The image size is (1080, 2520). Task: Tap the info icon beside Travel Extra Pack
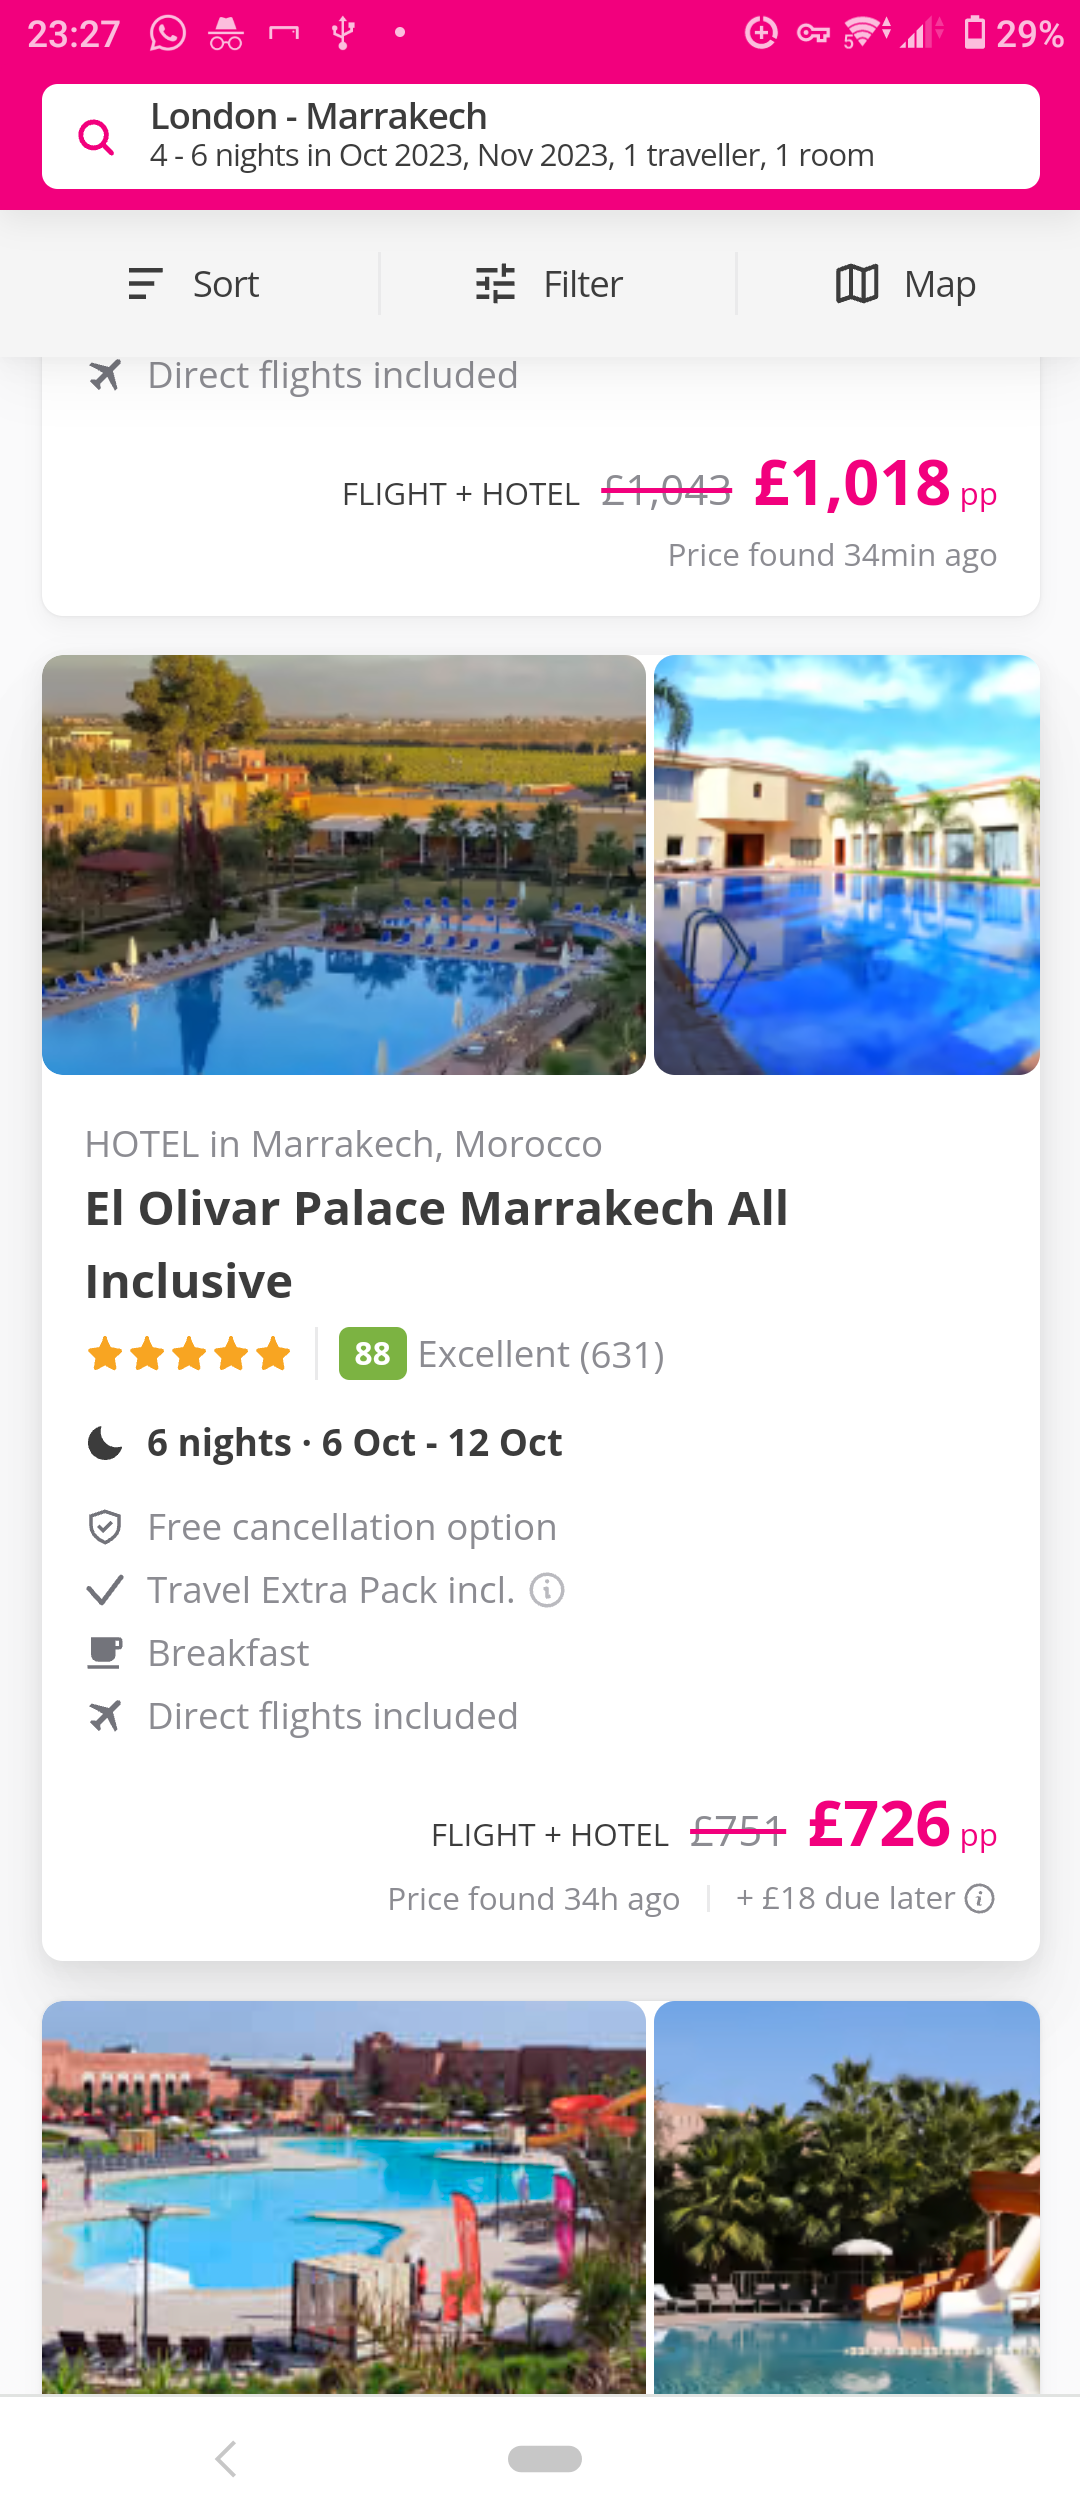point(547,1589)
